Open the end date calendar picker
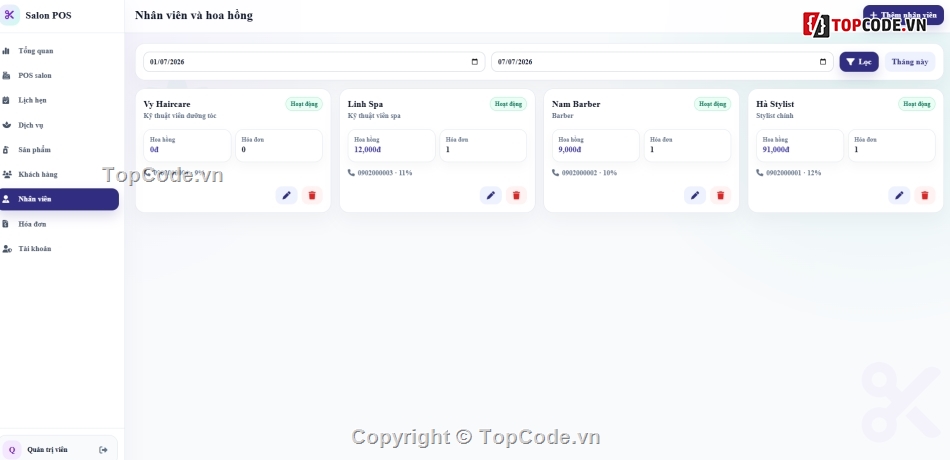 (823, 62)
